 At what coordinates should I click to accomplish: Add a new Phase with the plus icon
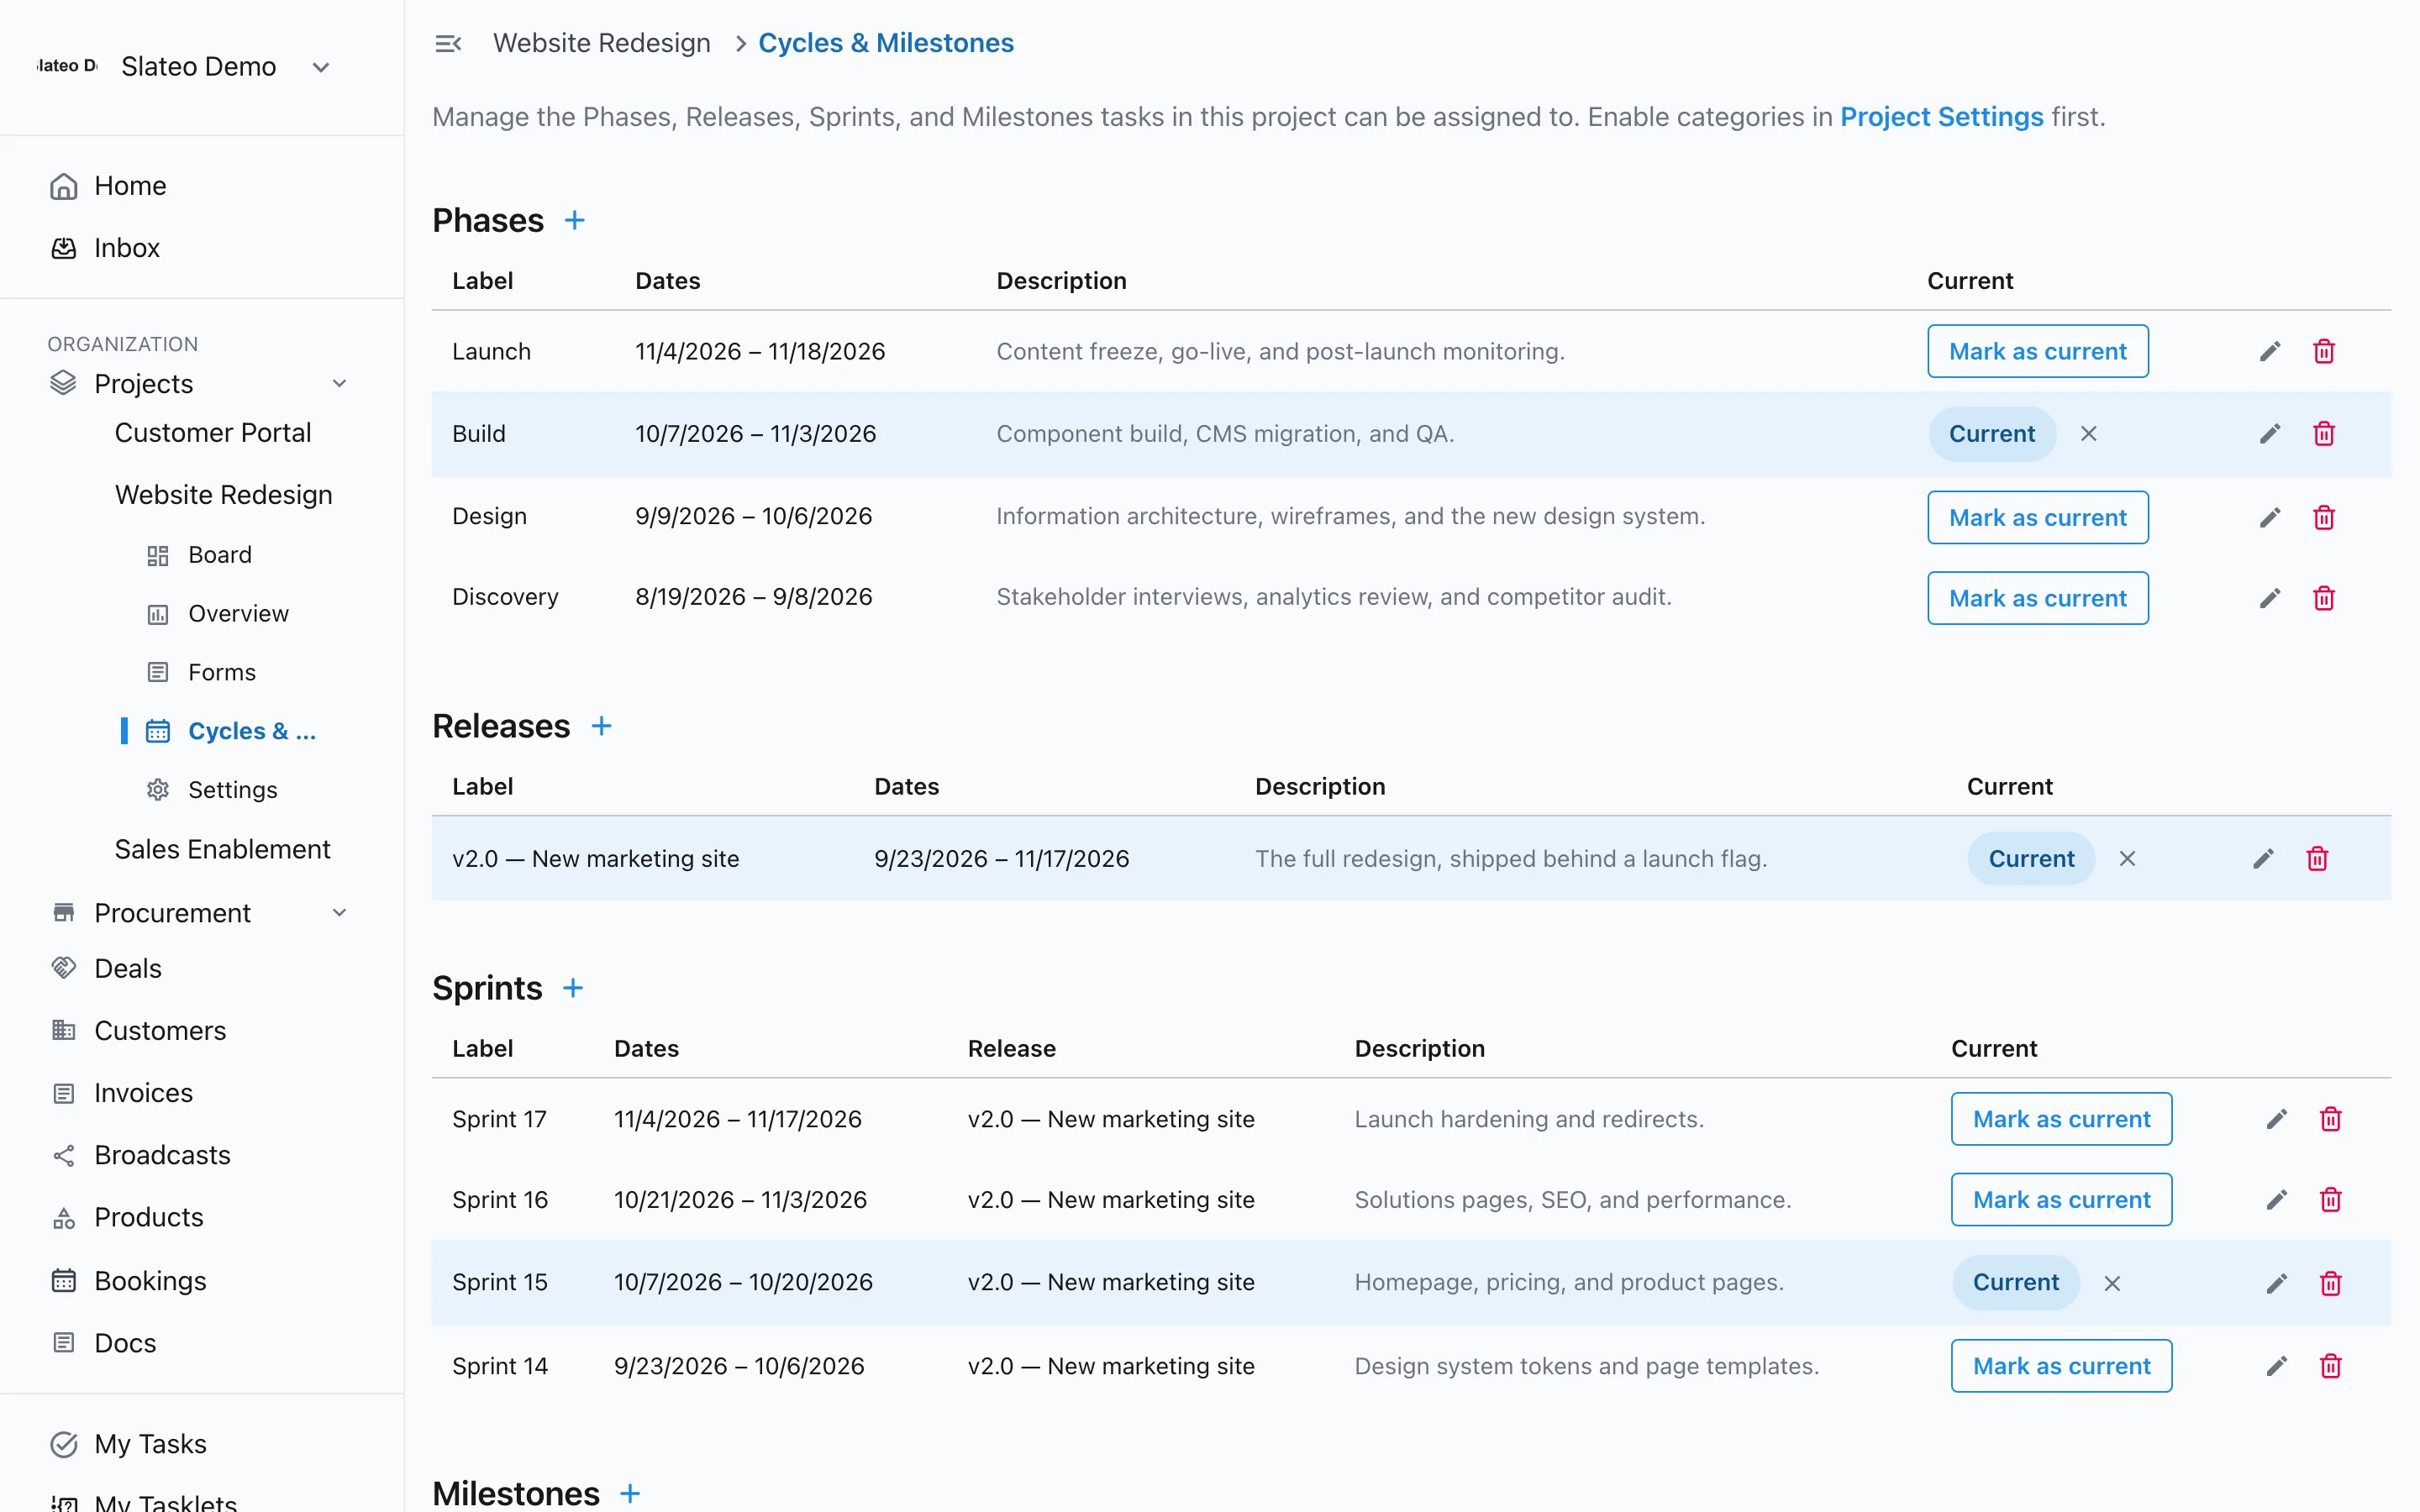point(575,220)
